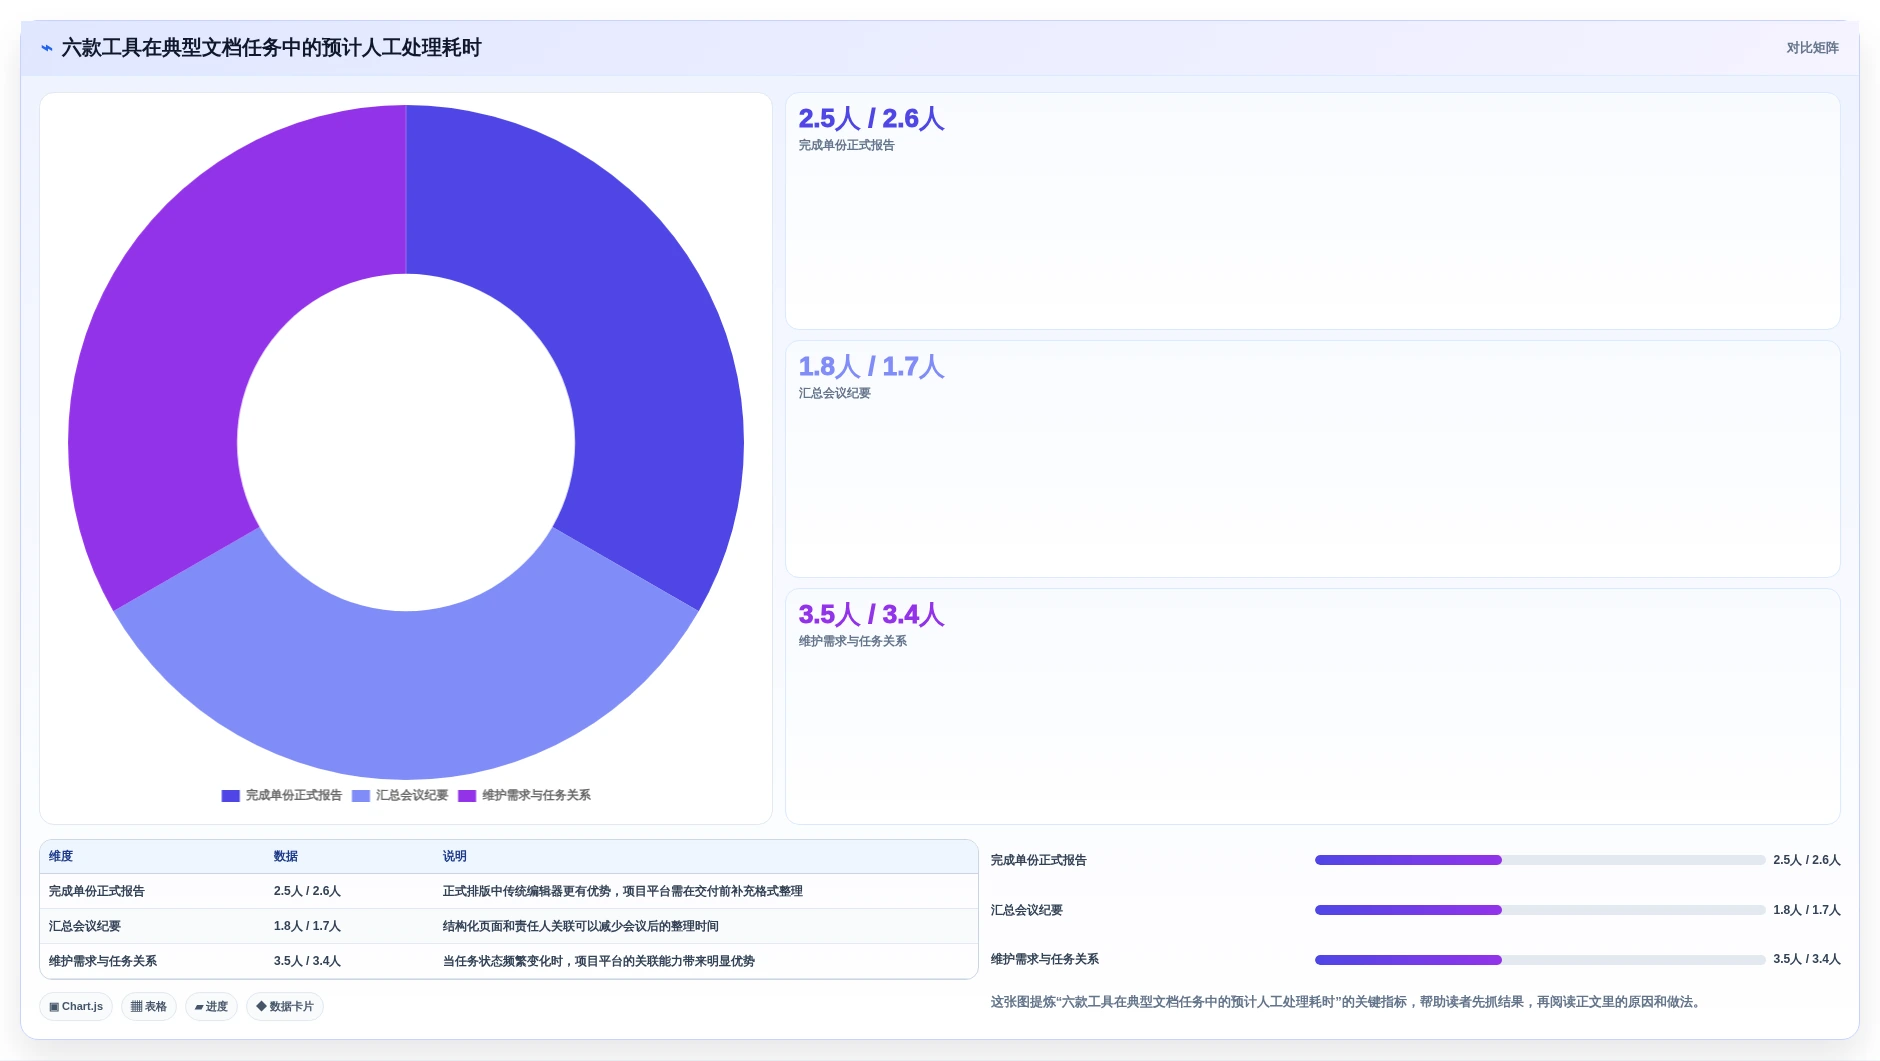Click the blue icon beside the dashboard title

pos(47,48)
